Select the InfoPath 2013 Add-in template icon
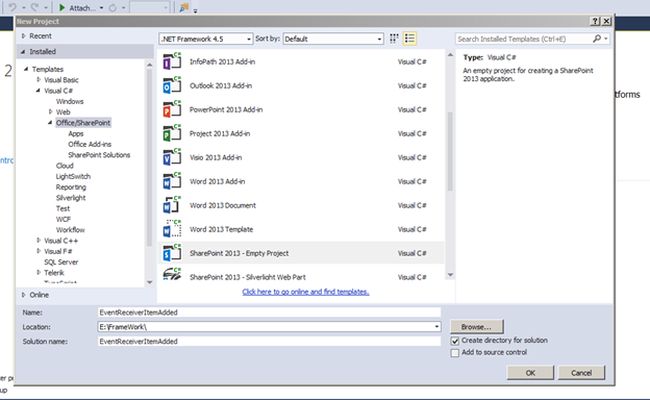The height and width of the screenshot is (400, 650). [x=172, y=62]
